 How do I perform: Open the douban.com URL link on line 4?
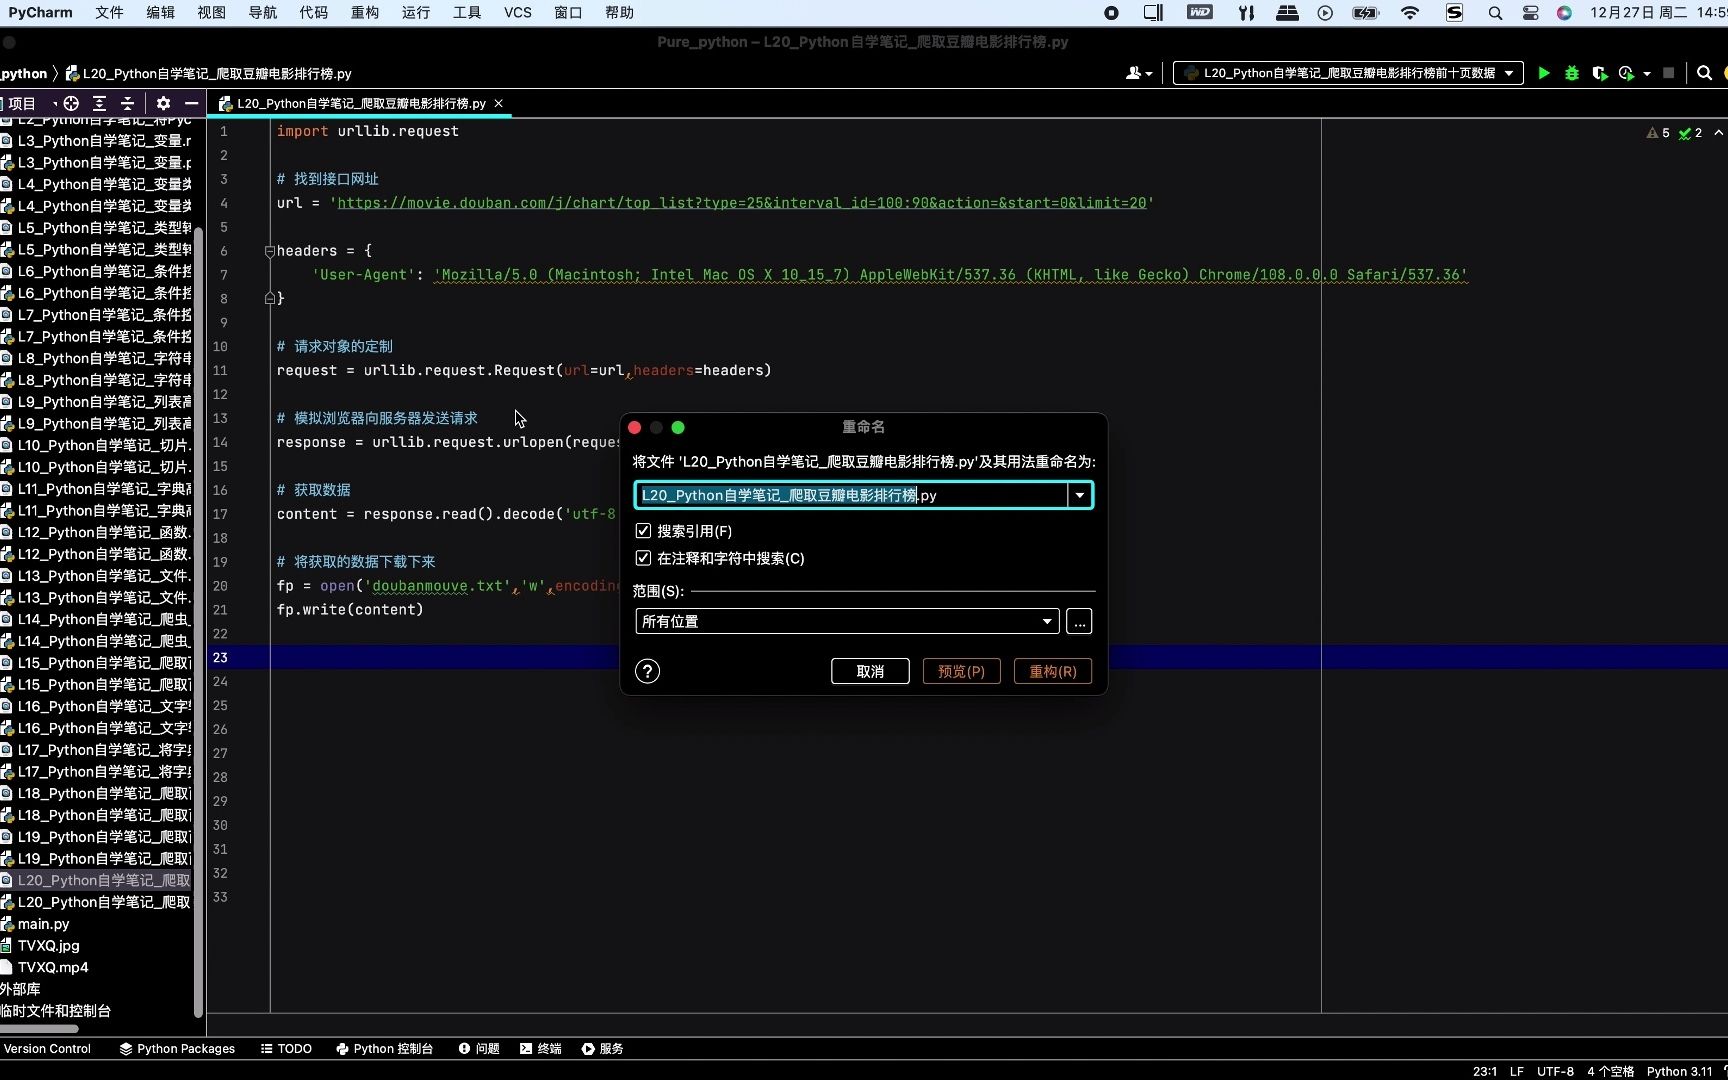tap(742, 203)
